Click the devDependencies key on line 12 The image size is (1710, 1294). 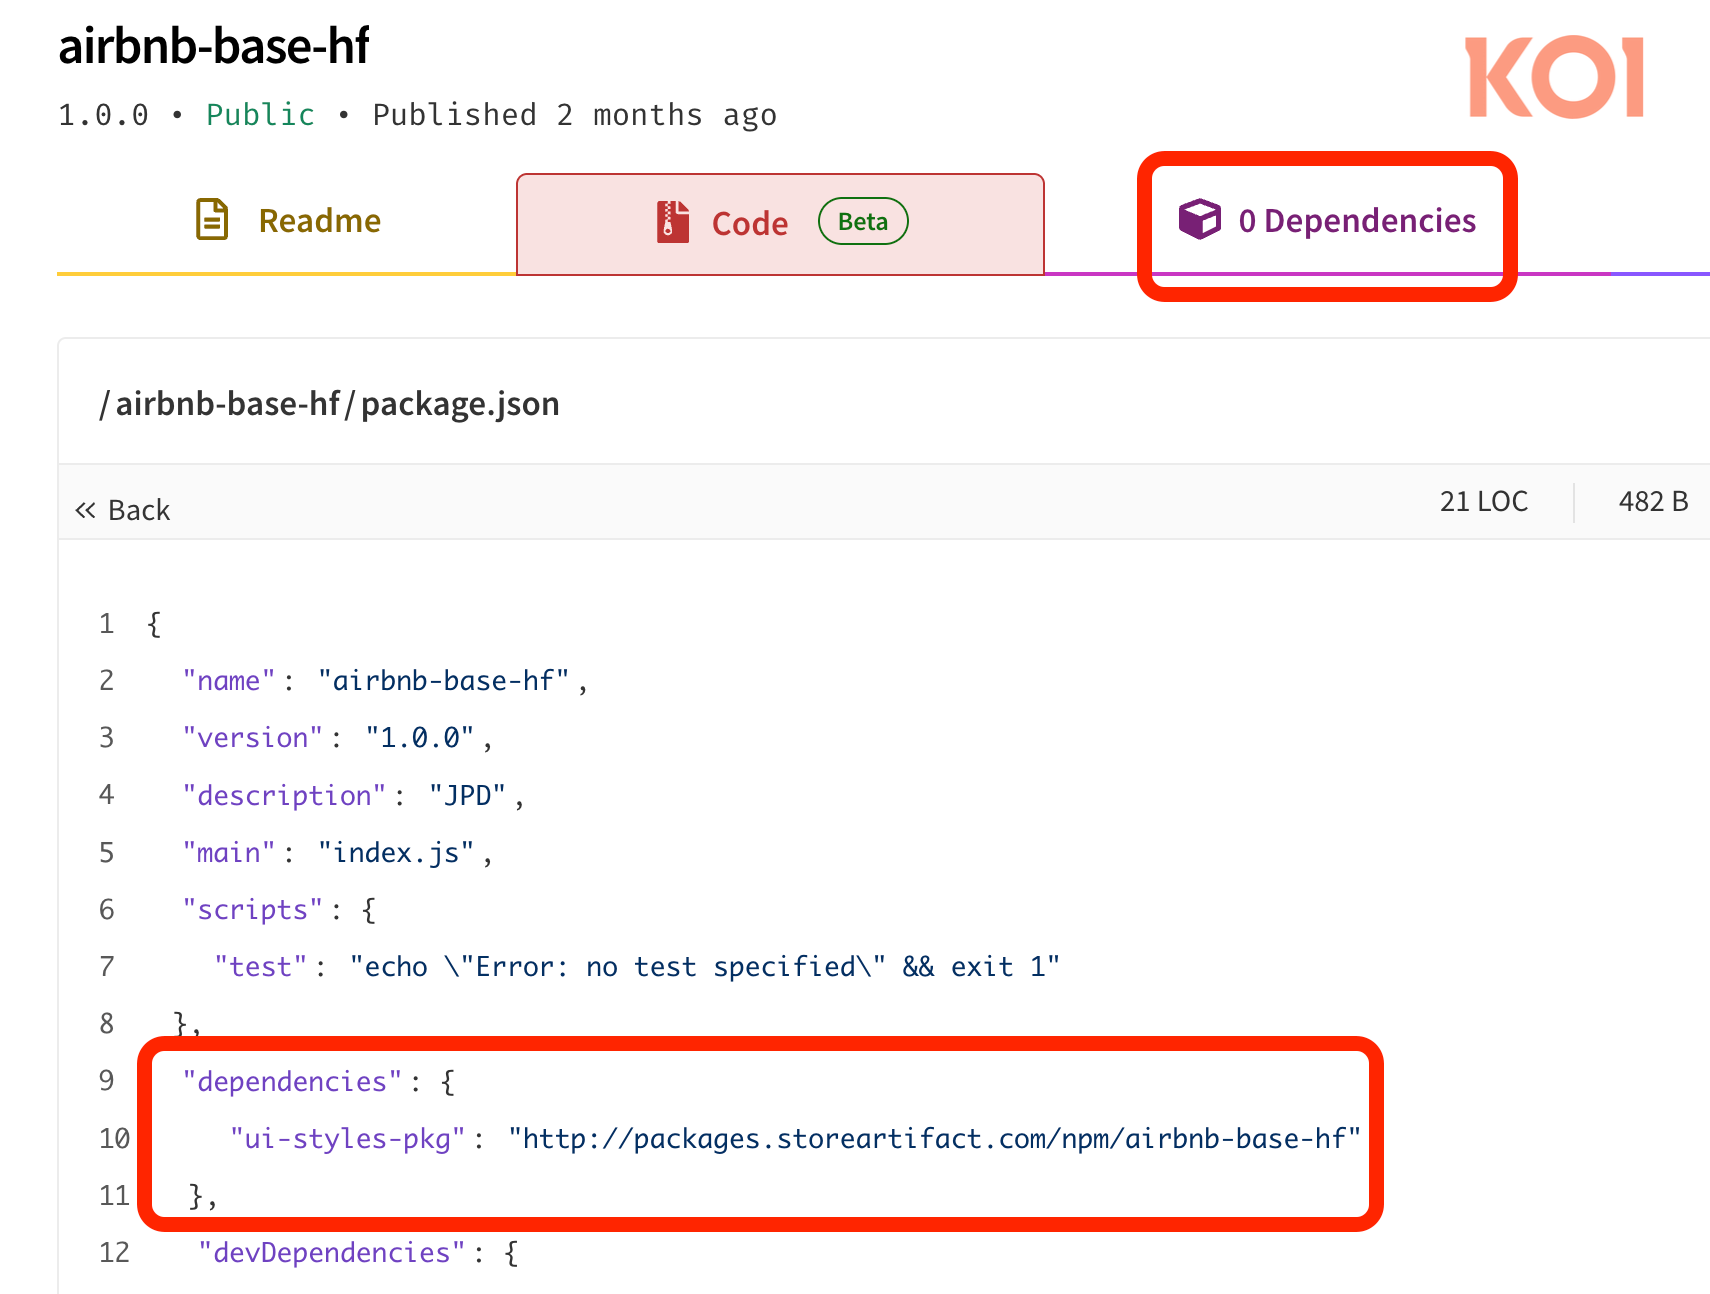[x=333, y=1251]
